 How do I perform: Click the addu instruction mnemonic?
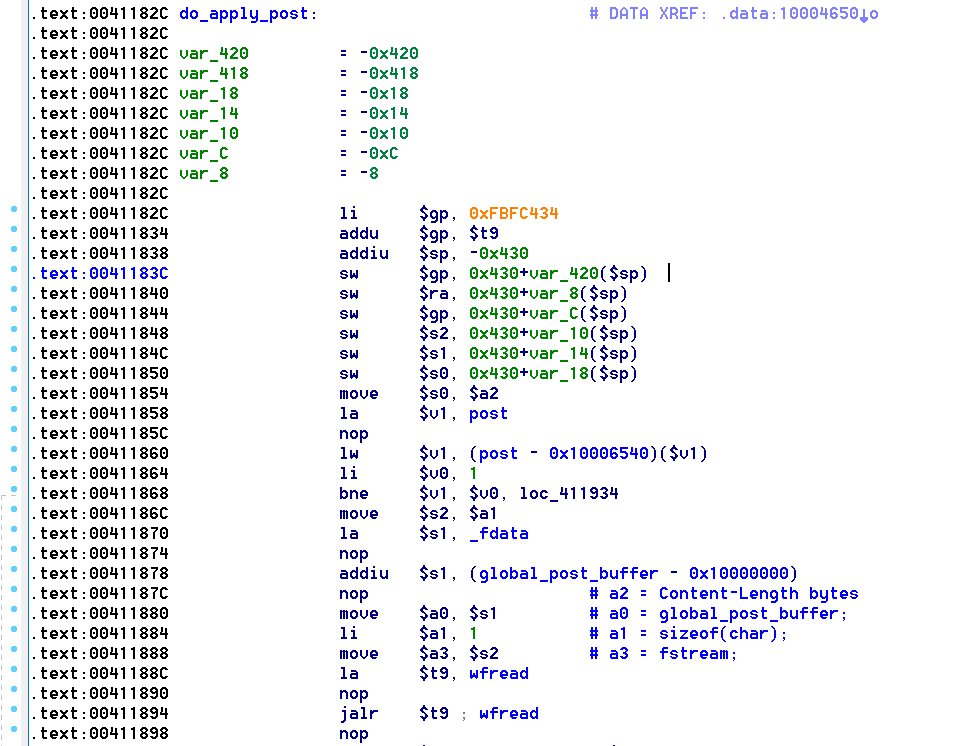coord(359,234)
